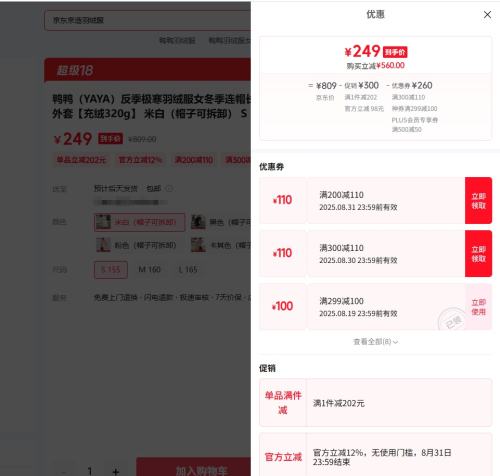Click the ¥110 amount on 满200减110 coupon

(x=282, y=200)
